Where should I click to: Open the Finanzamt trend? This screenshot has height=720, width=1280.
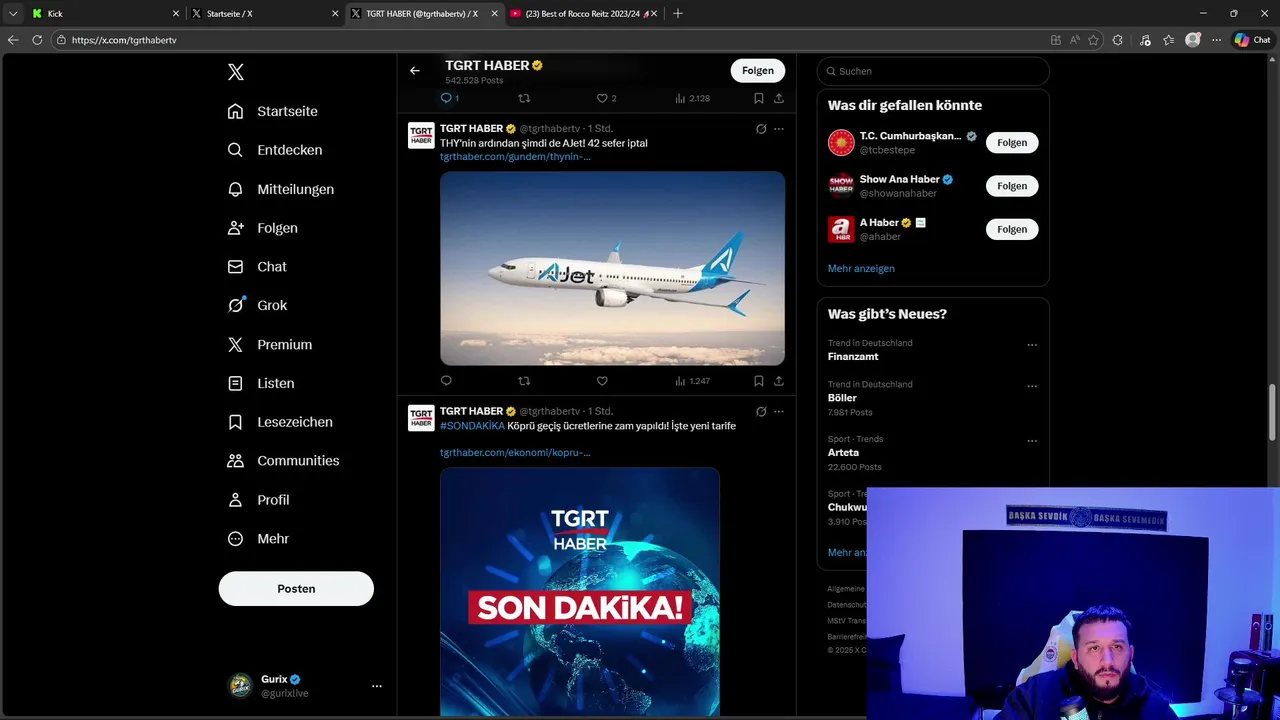[853, 356]
